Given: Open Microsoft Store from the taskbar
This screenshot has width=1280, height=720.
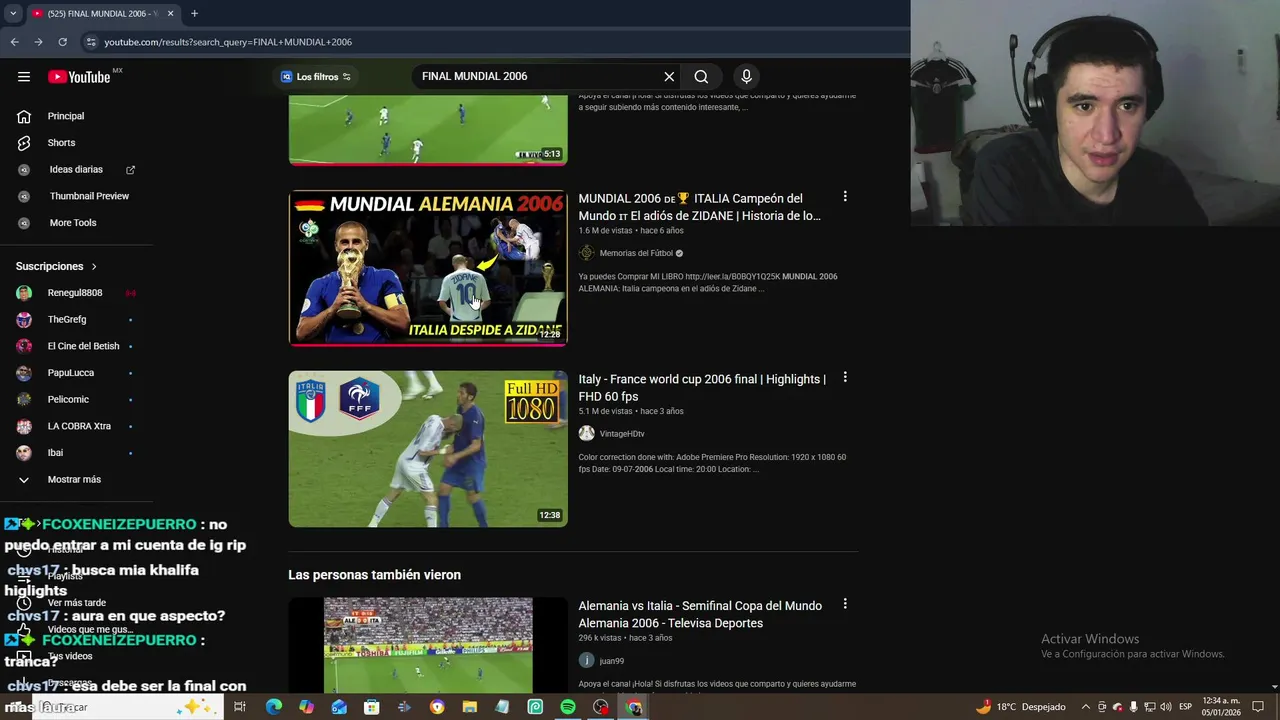Looking at the screenshot, I should click(x=371, y=707).
